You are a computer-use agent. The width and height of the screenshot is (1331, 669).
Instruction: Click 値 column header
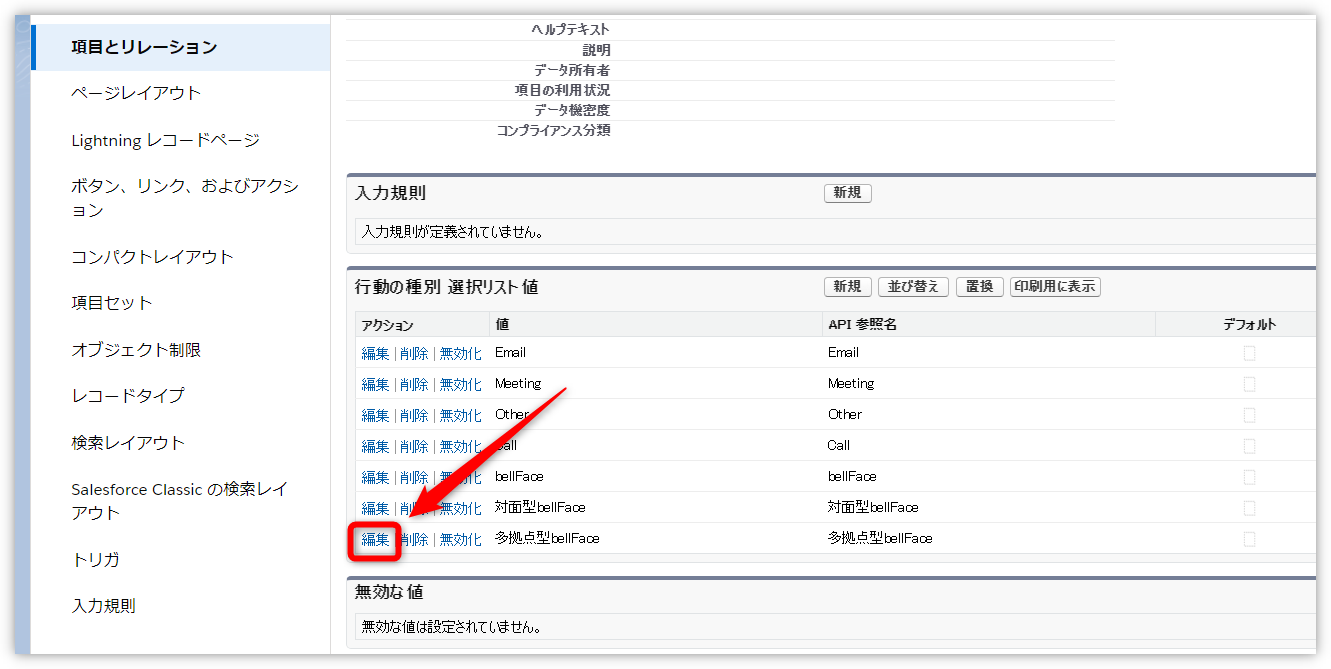[x=502, y=325]
